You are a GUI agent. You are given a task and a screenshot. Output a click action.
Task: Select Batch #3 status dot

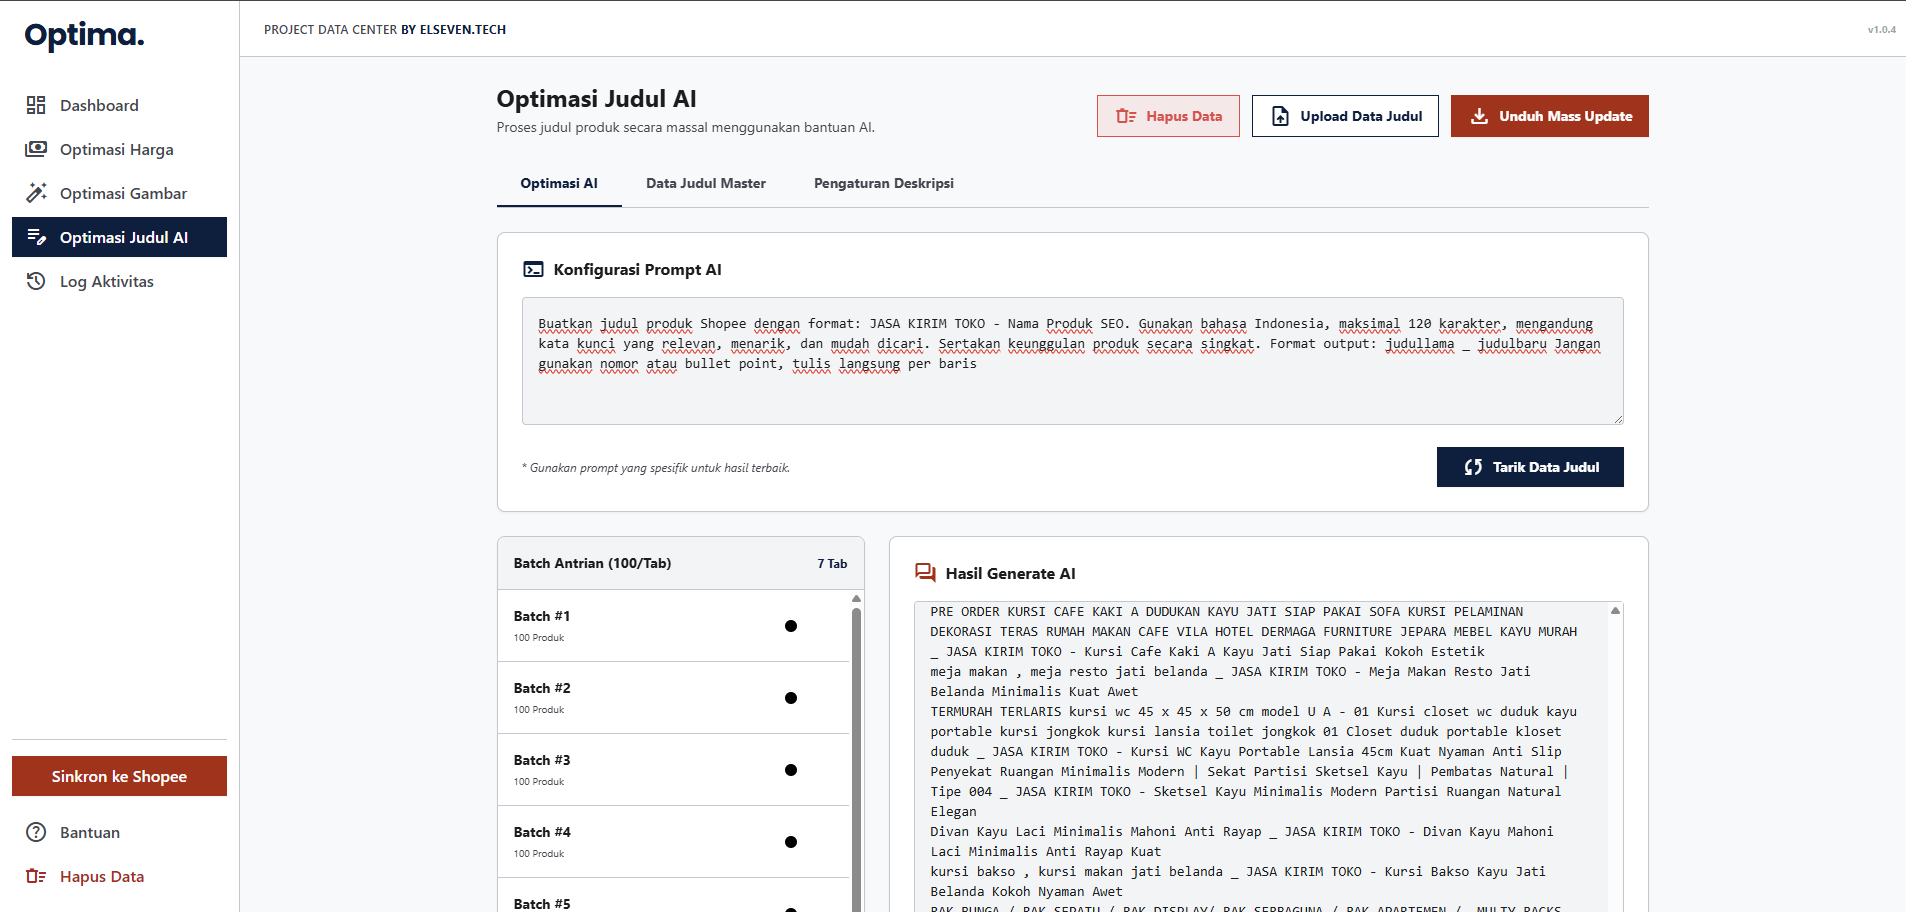click(x=791, y=770)
